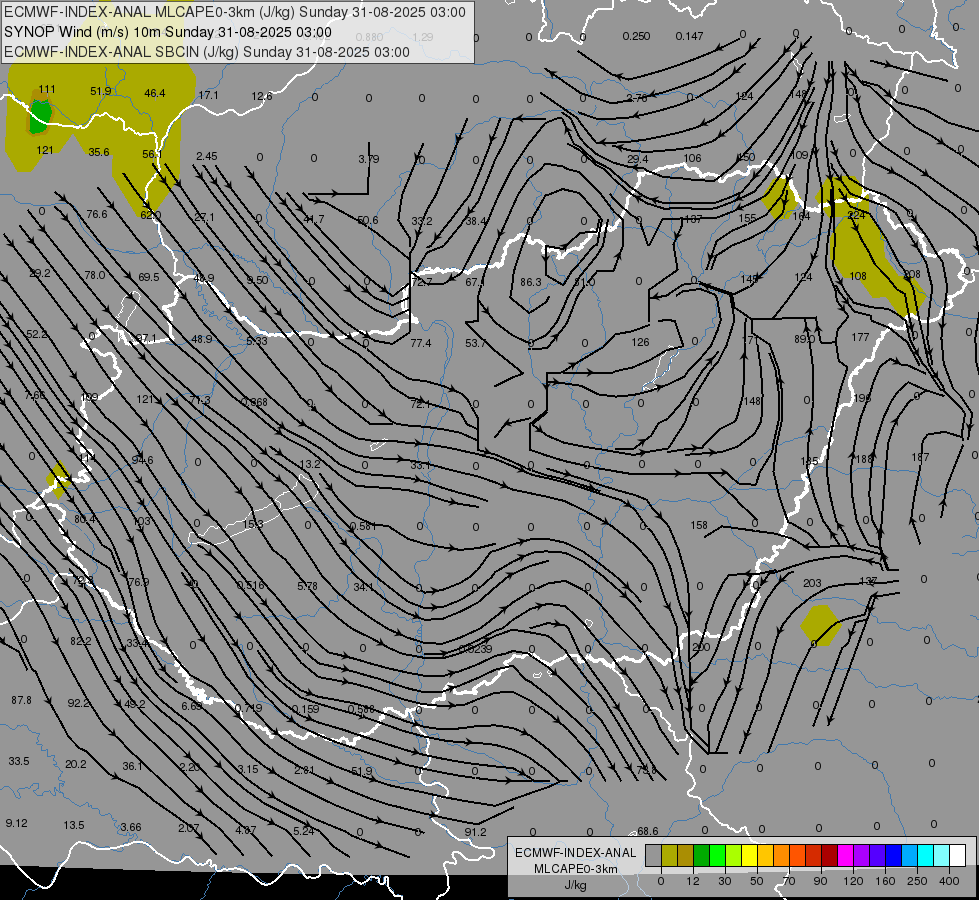Click the map value 0.250
The image size is (979, 900).
click(636, 36)
